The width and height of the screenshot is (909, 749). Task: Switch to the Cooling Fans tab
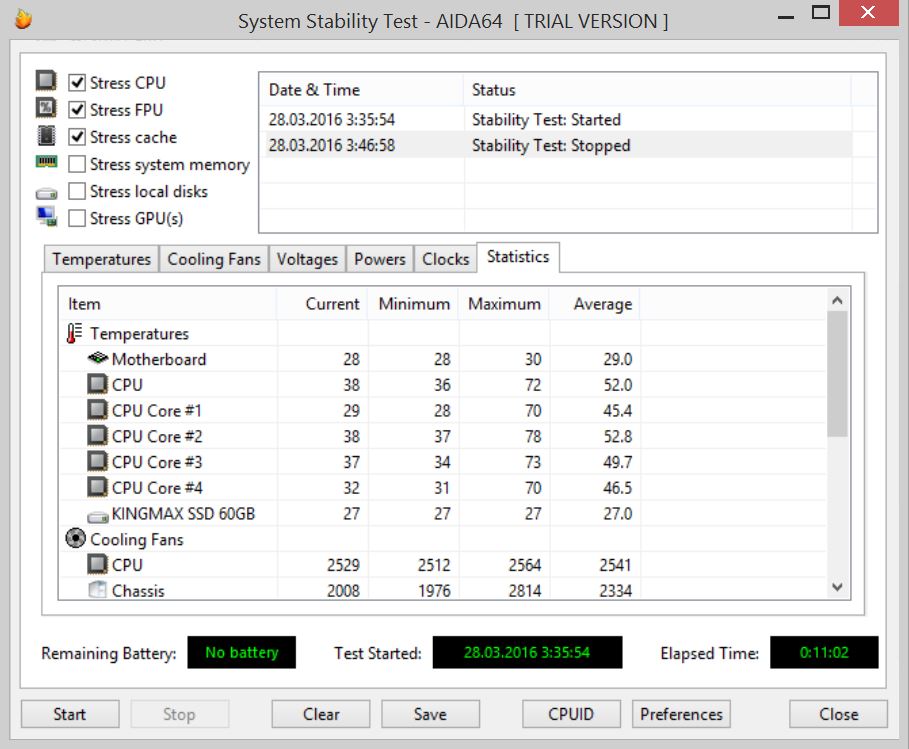click(214, 259)
